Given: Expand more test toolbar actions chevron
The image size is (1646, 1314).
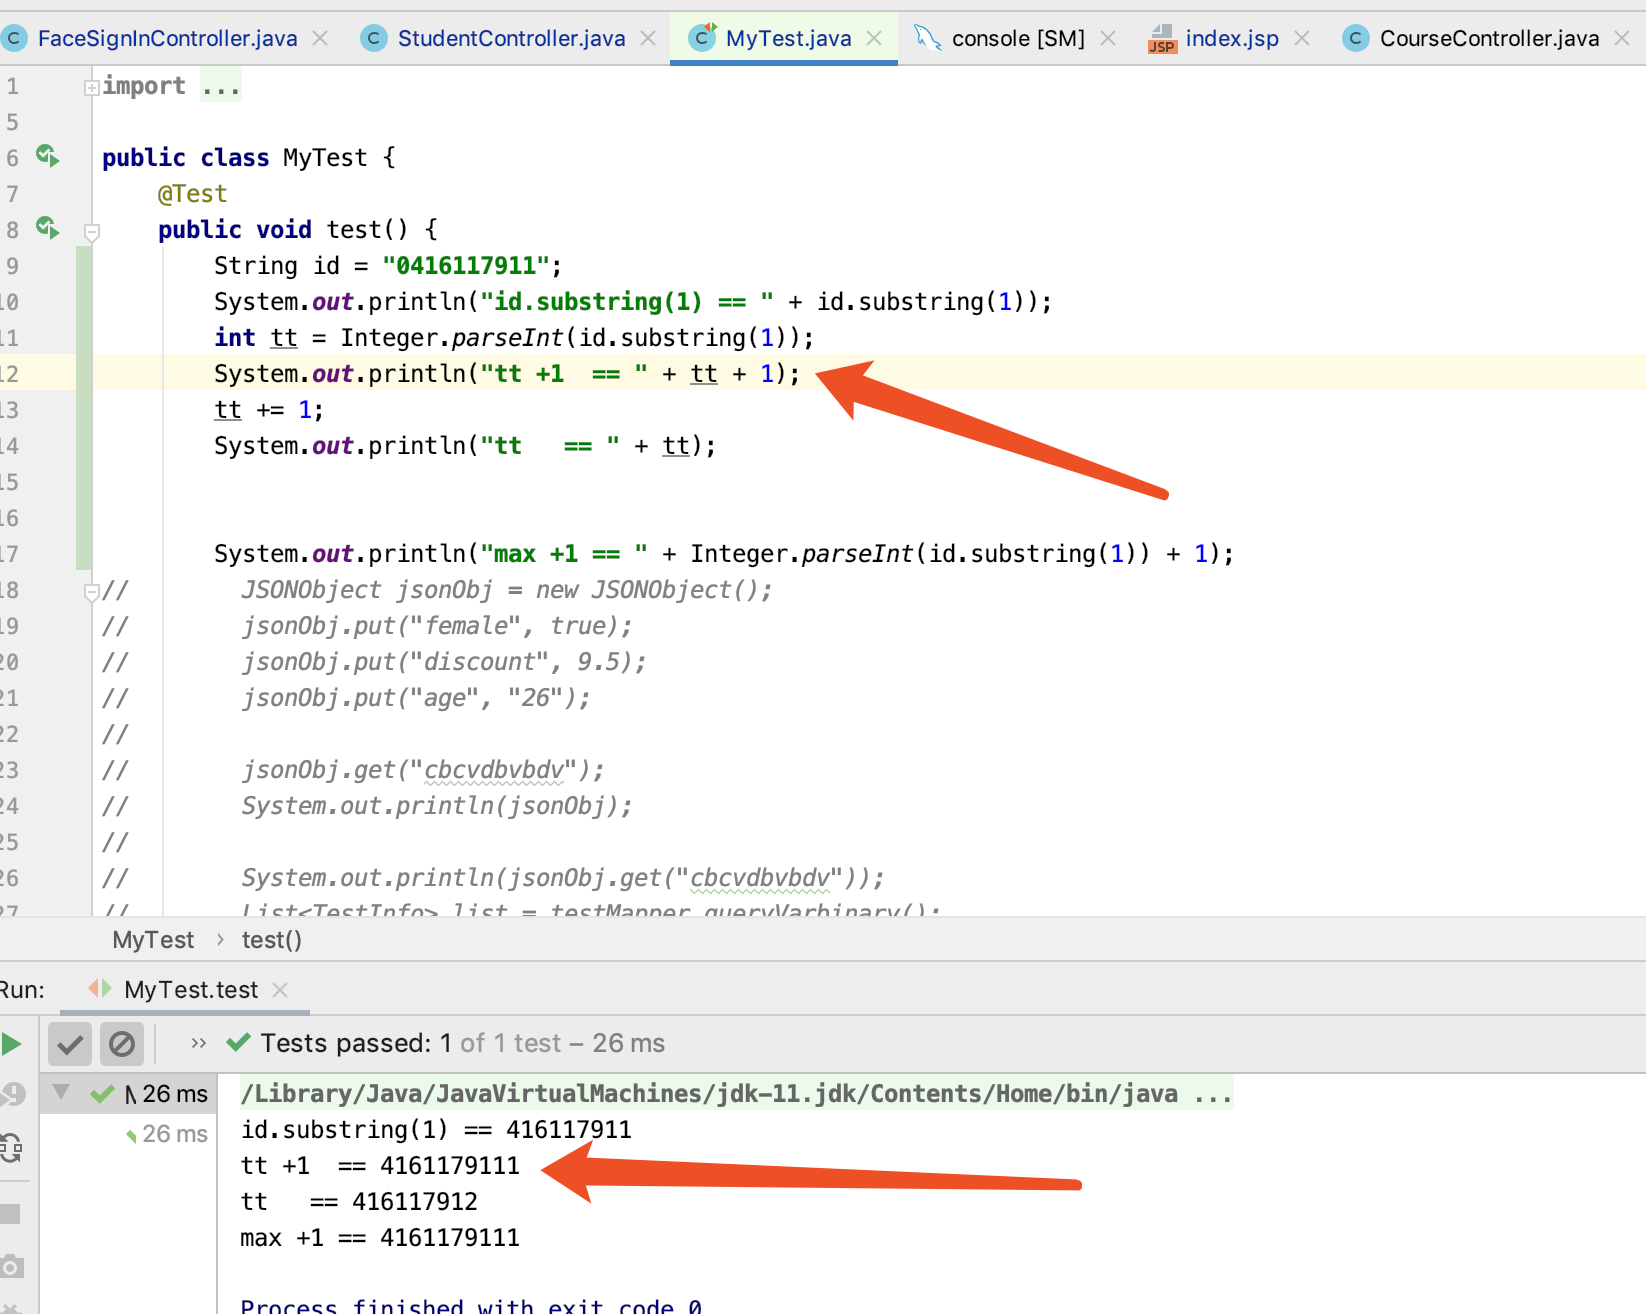Looking at the screenshot, I should (x=198, y=1044).
